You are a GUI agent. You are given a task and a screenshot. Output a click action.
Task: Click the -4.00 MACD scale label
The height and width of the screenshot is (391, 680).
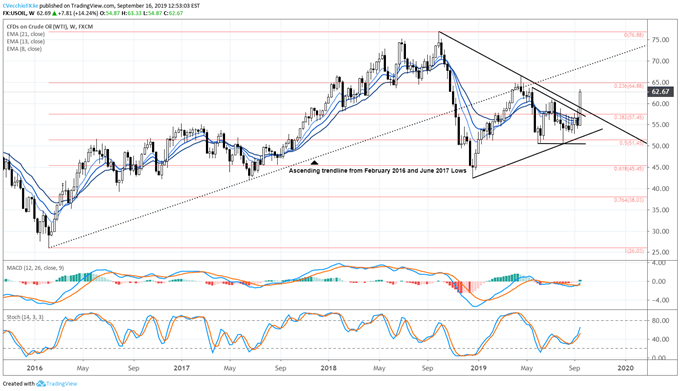click(x=659, y=300)
